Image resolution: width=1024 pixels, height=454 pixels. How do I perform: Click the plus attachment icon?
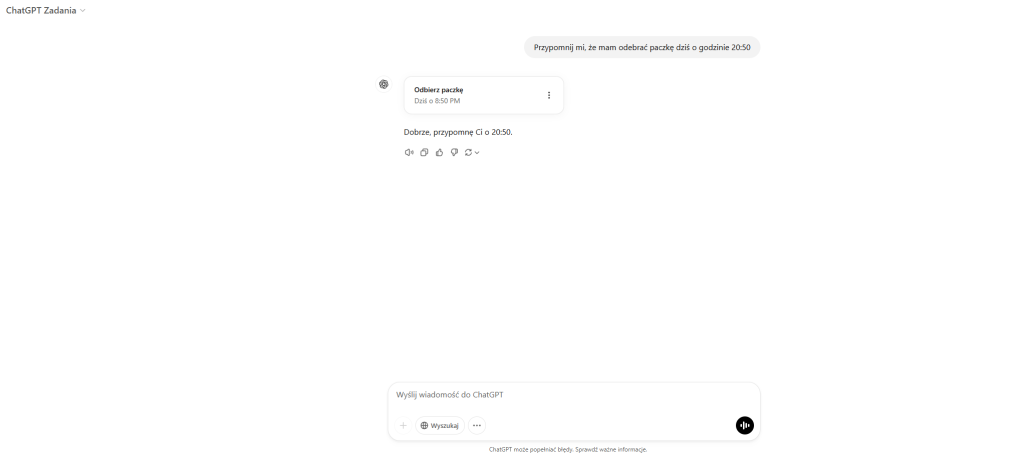tap(403, 425)
